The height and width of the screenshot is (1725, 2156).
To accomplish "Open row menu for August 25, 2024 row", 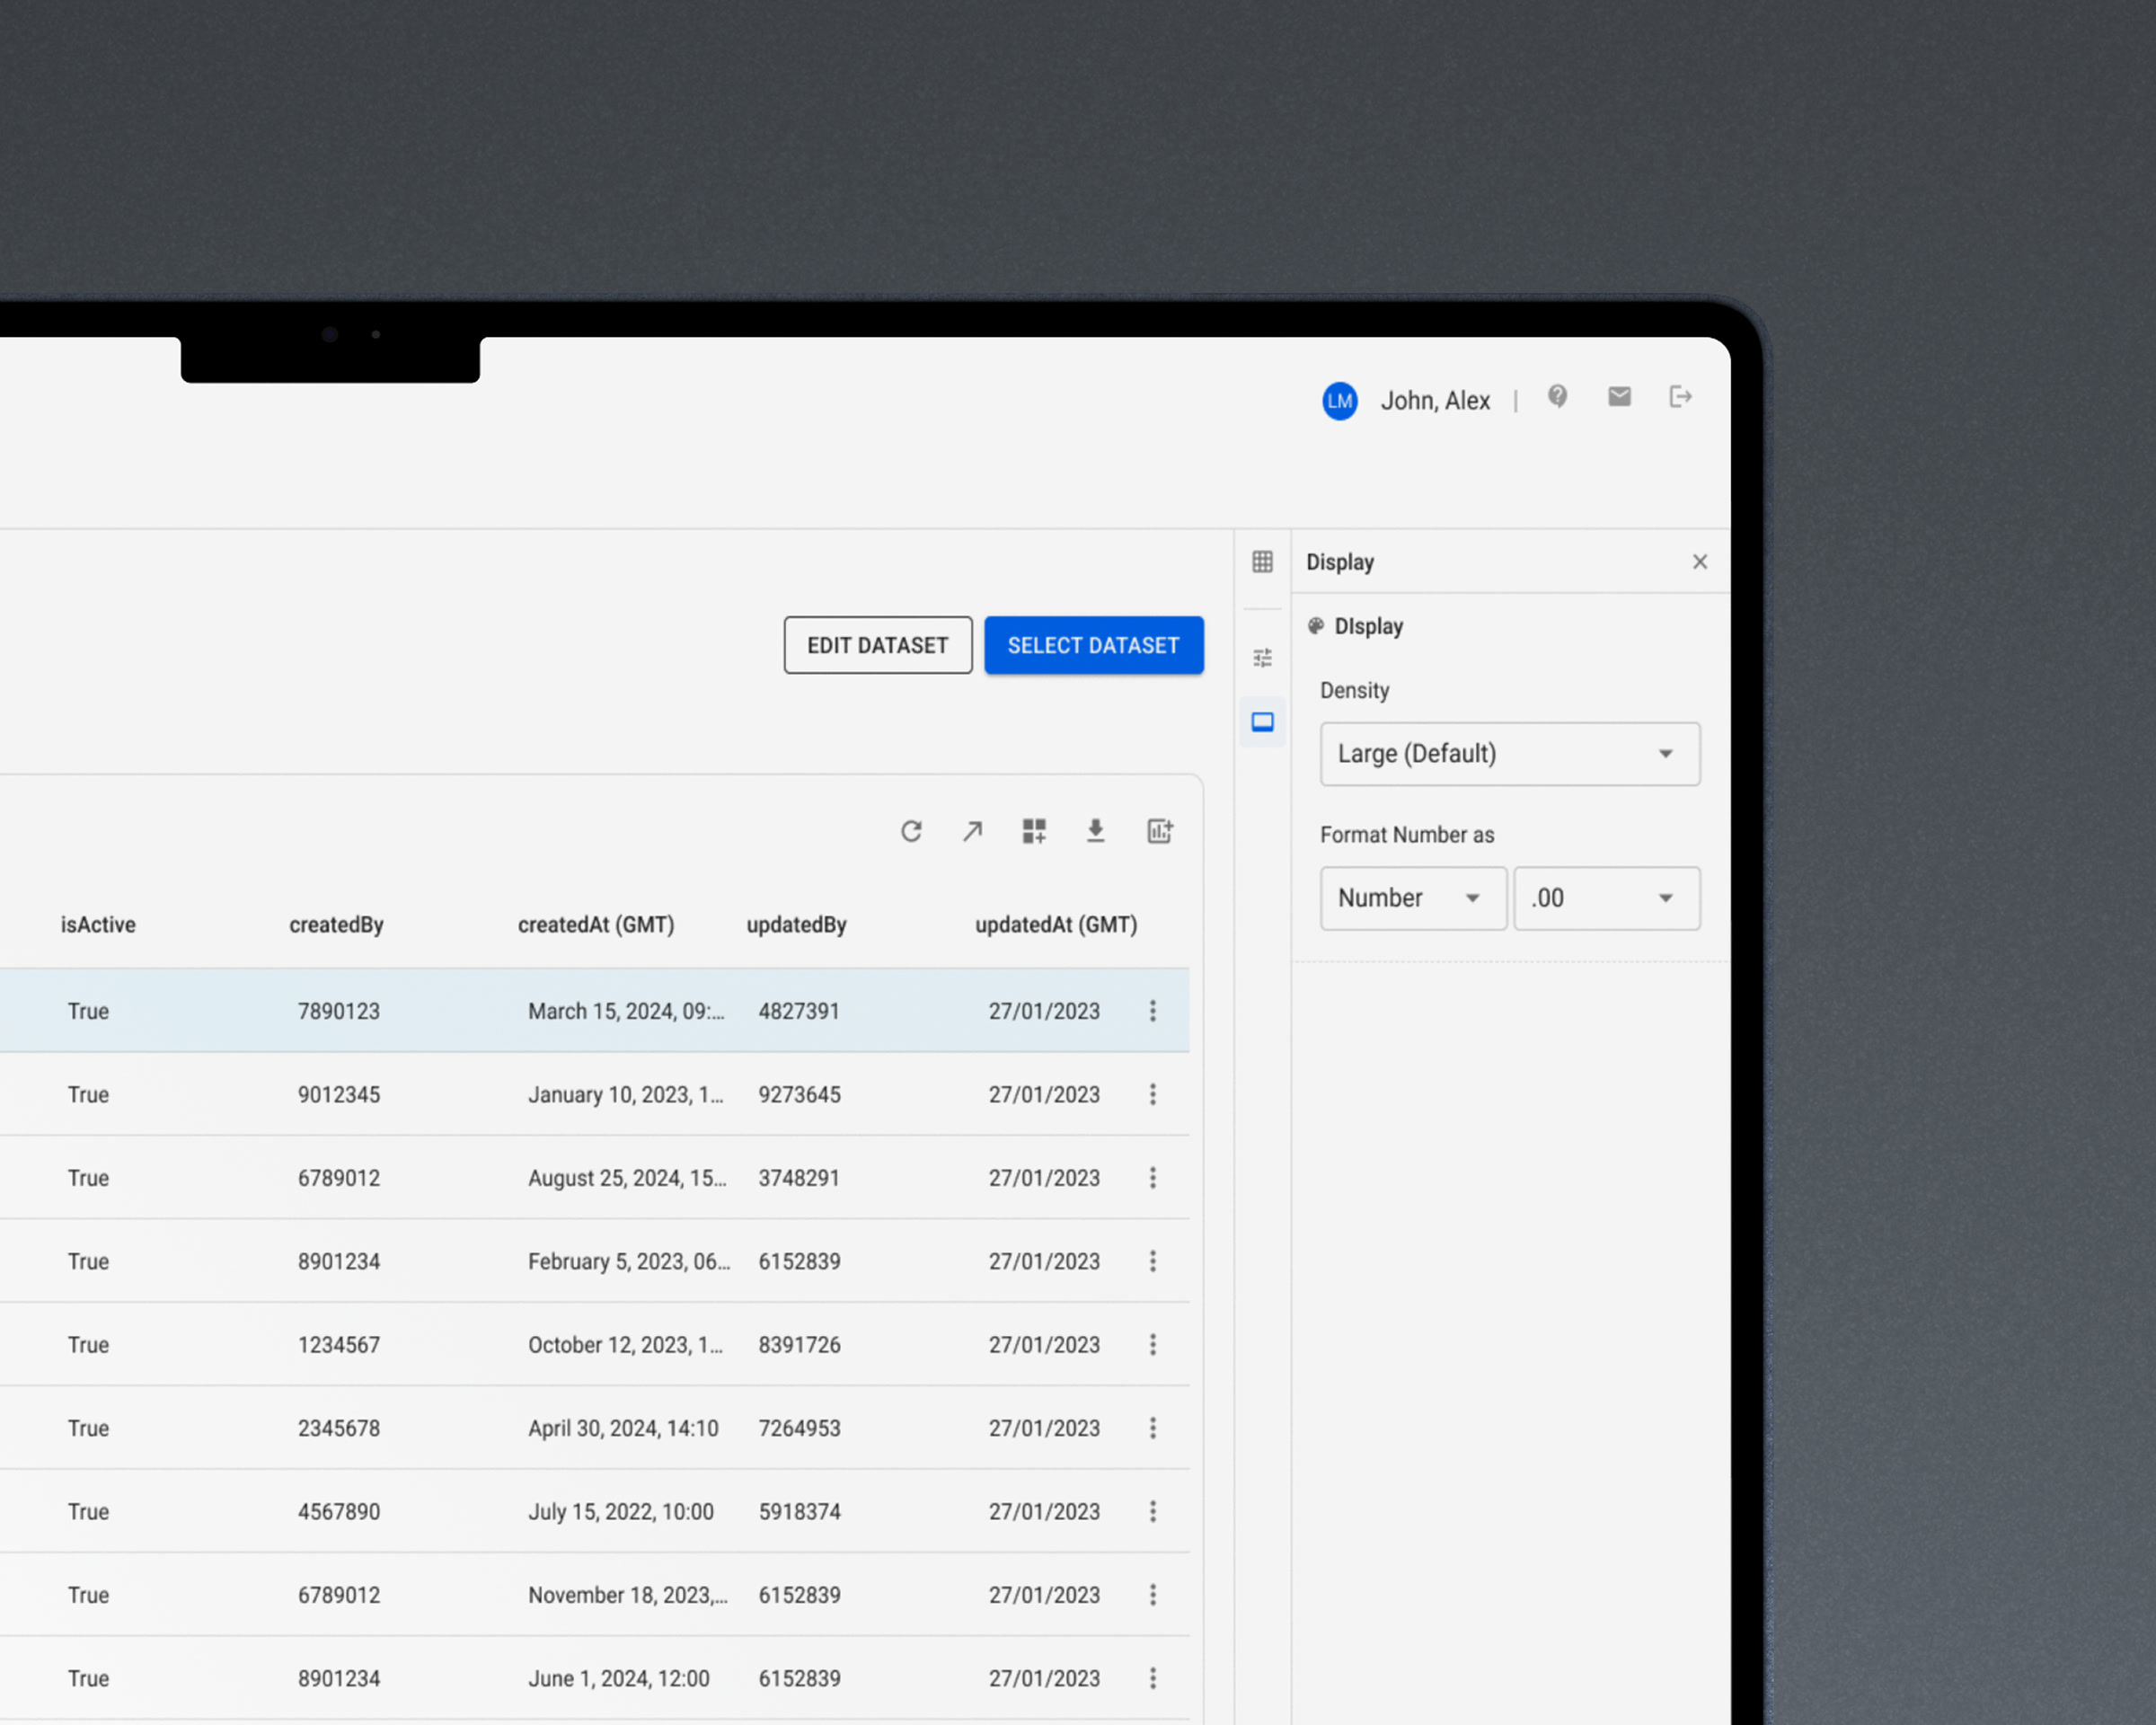I will click(1153, 1178).
